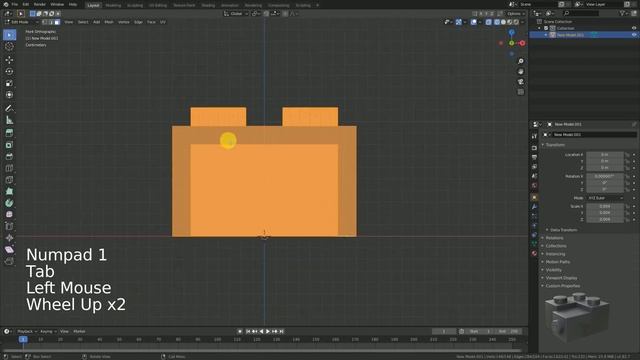Open the Mesh menu in viewport header
Image resolution: width=640 pixels, height=360 pixels.
point(109,22)
